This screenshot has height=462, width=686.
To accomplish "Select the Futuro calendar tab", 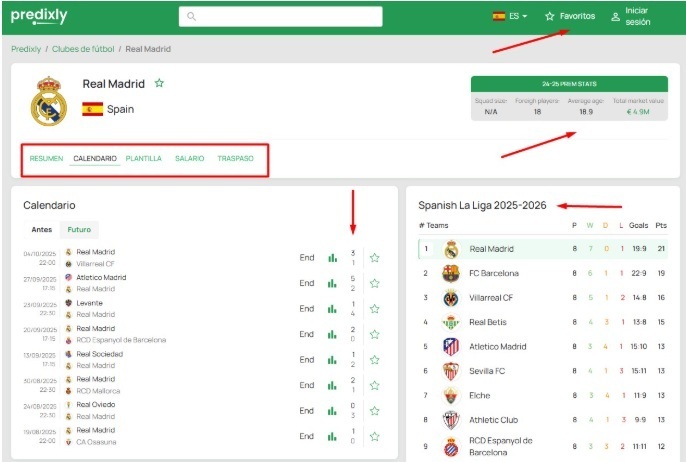I will click(79, 229).
